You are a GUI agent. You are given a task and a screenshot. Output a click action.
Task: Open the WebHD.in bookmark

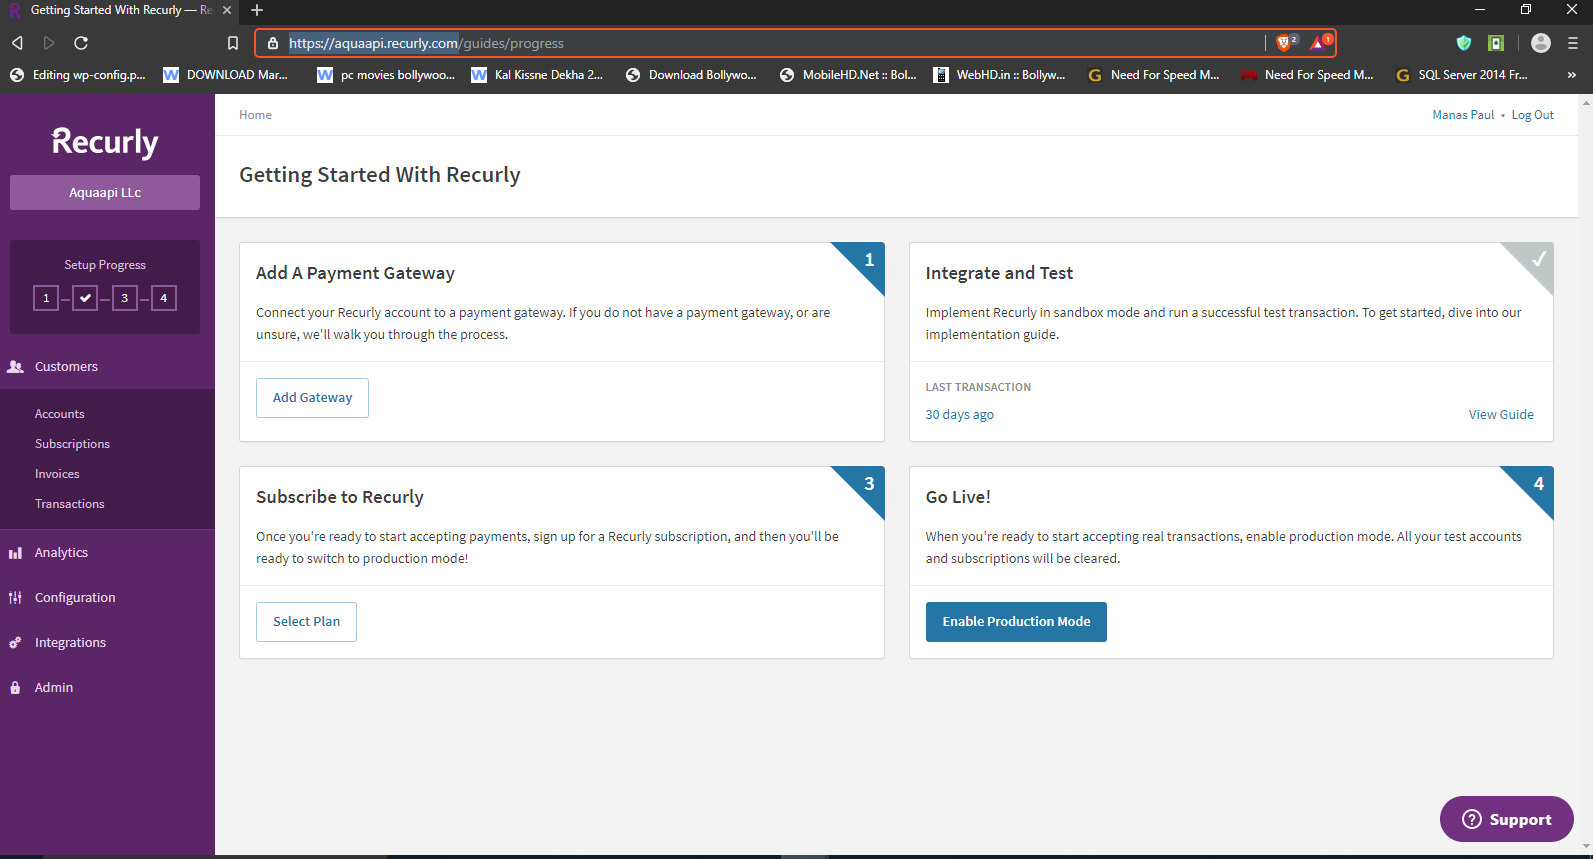[999, 75]
